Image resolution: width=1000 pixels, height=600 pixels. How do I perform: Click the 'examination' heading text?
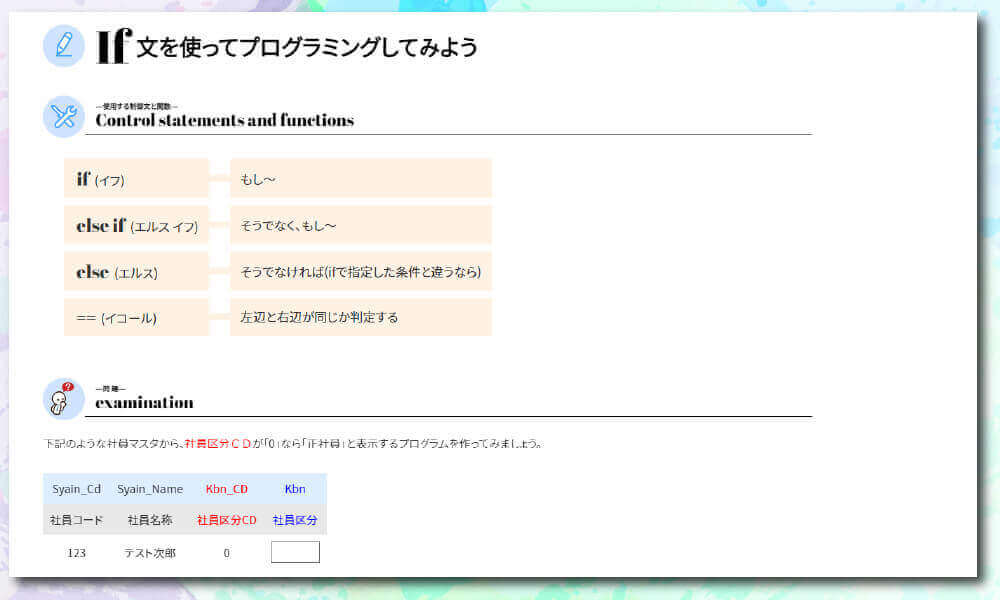pyautogui.click(x=144, y=402)
